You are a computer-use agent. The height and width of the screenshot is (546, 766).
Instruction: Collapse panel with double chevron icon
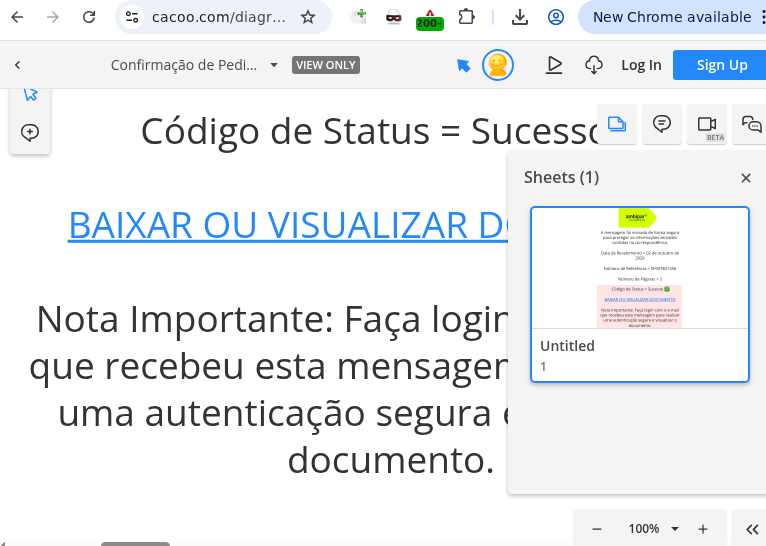tap(752, 529)
